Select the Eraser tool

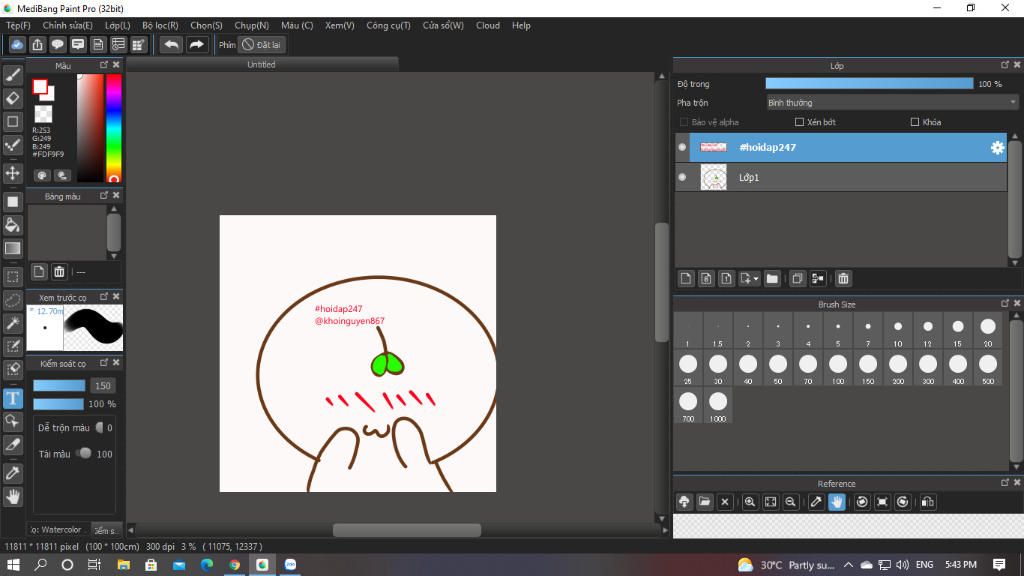coord(12,99)
